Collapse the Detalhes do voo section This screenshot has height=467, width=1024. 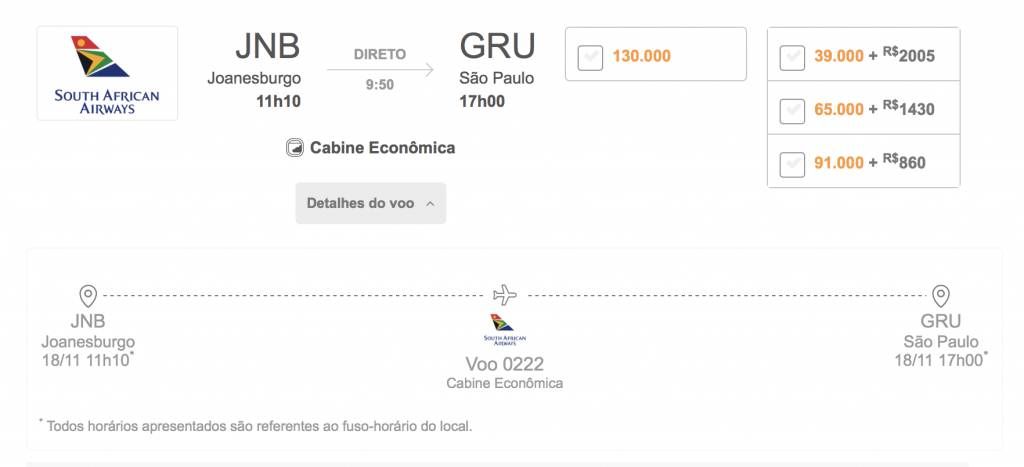[371, 203]
